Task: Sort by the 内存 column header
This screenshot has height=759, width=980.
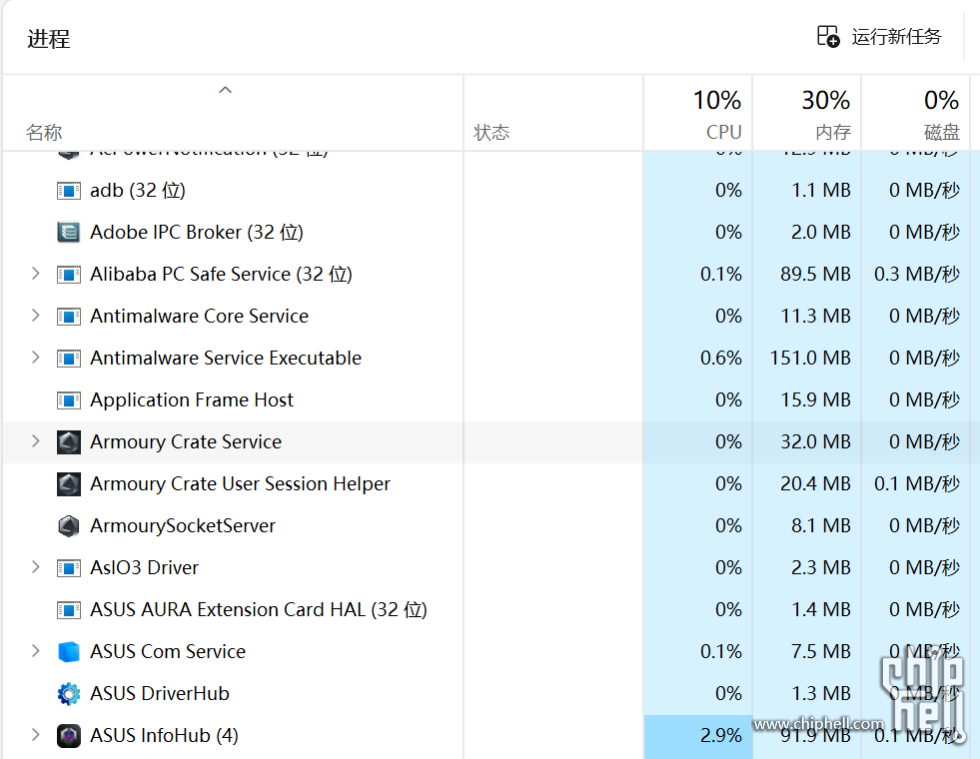Action: 806,113
